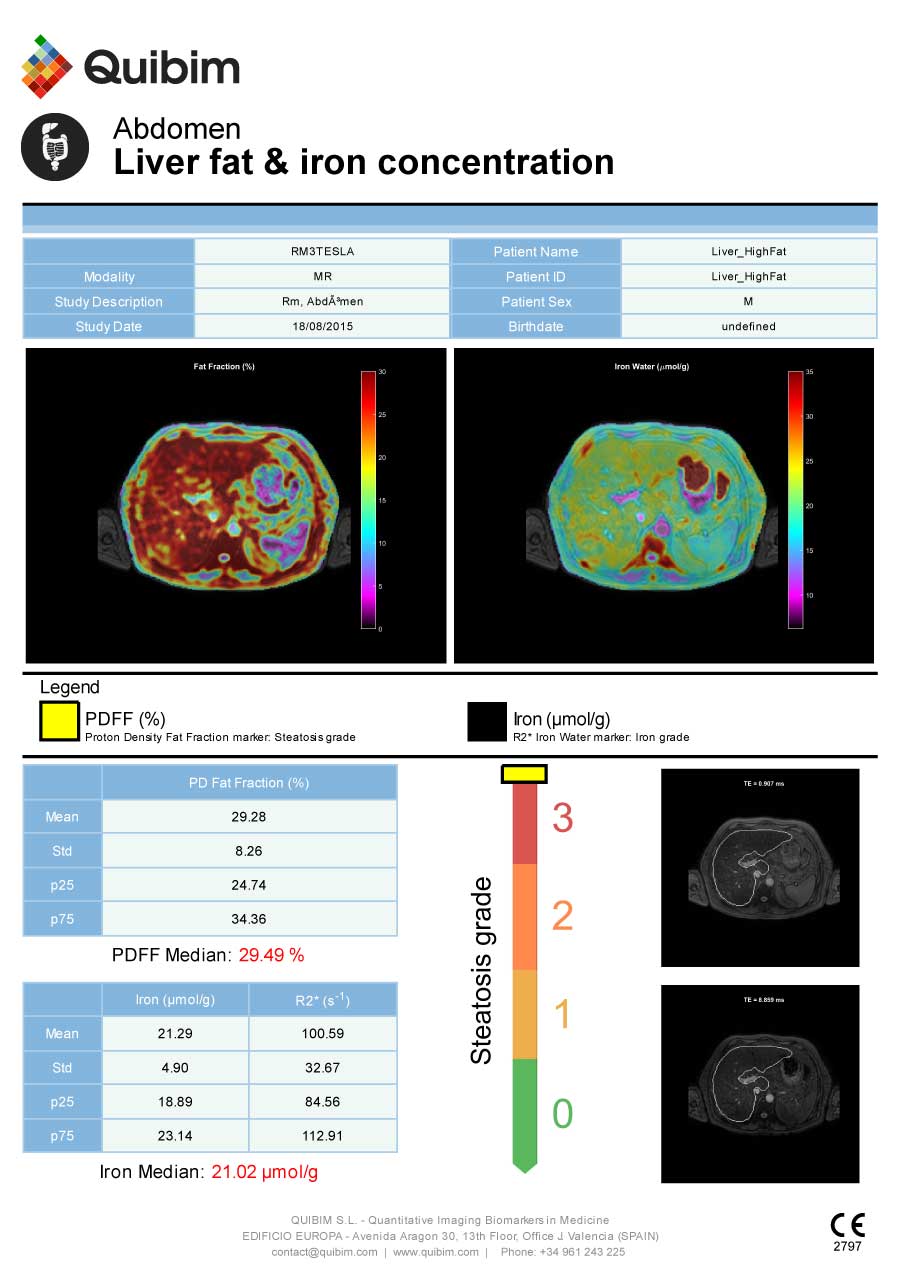The height and width of the screenshot is (1274, 901).
Task: Select the black Iron legend swatch
Action: pos(487,721)
